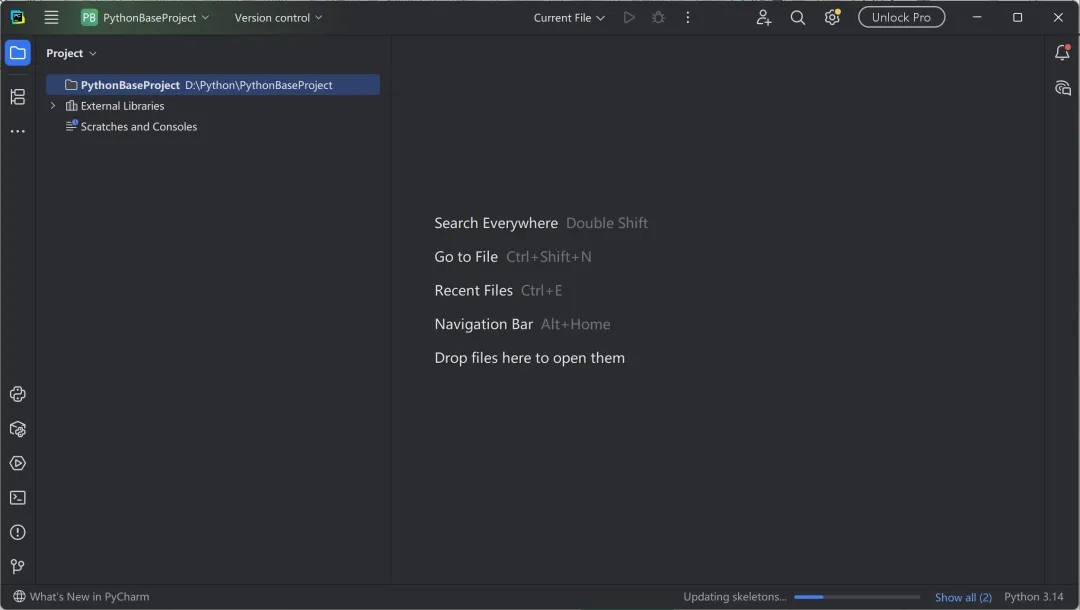Minimize the PyCharm window
The image size is (1080, 610).
977,17
